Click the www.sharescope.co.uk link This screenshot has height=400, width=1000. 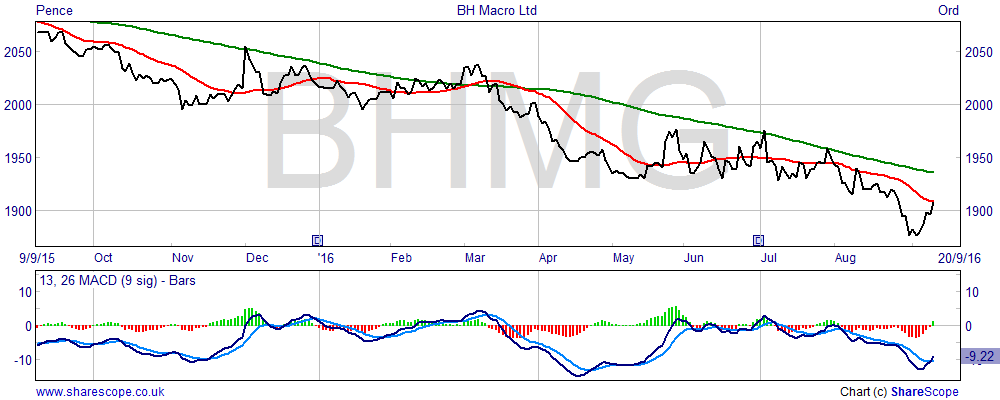tap(100, 391)
